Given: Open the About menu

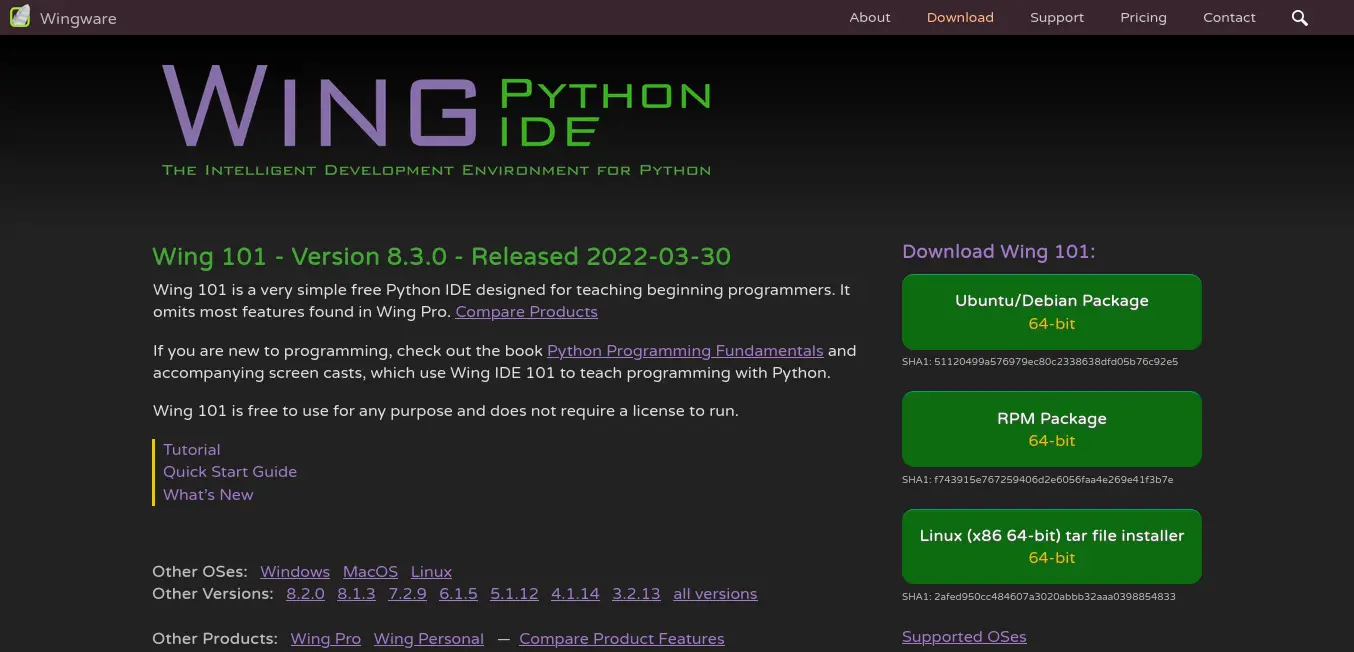Looking at the screenshot, I should [x=870, y=17].
